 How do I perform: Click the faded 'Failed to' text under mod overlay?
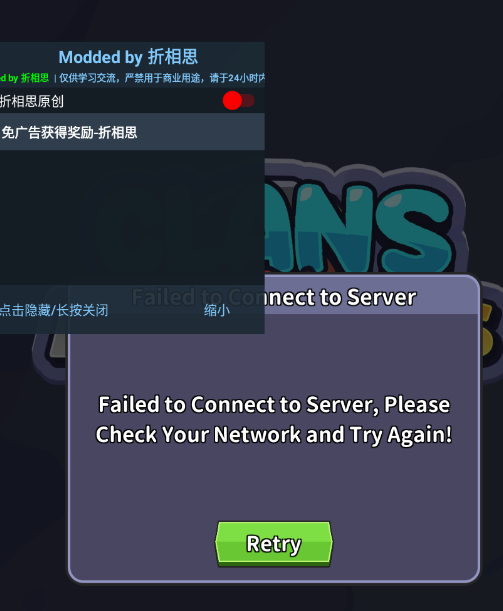(164, 298)
